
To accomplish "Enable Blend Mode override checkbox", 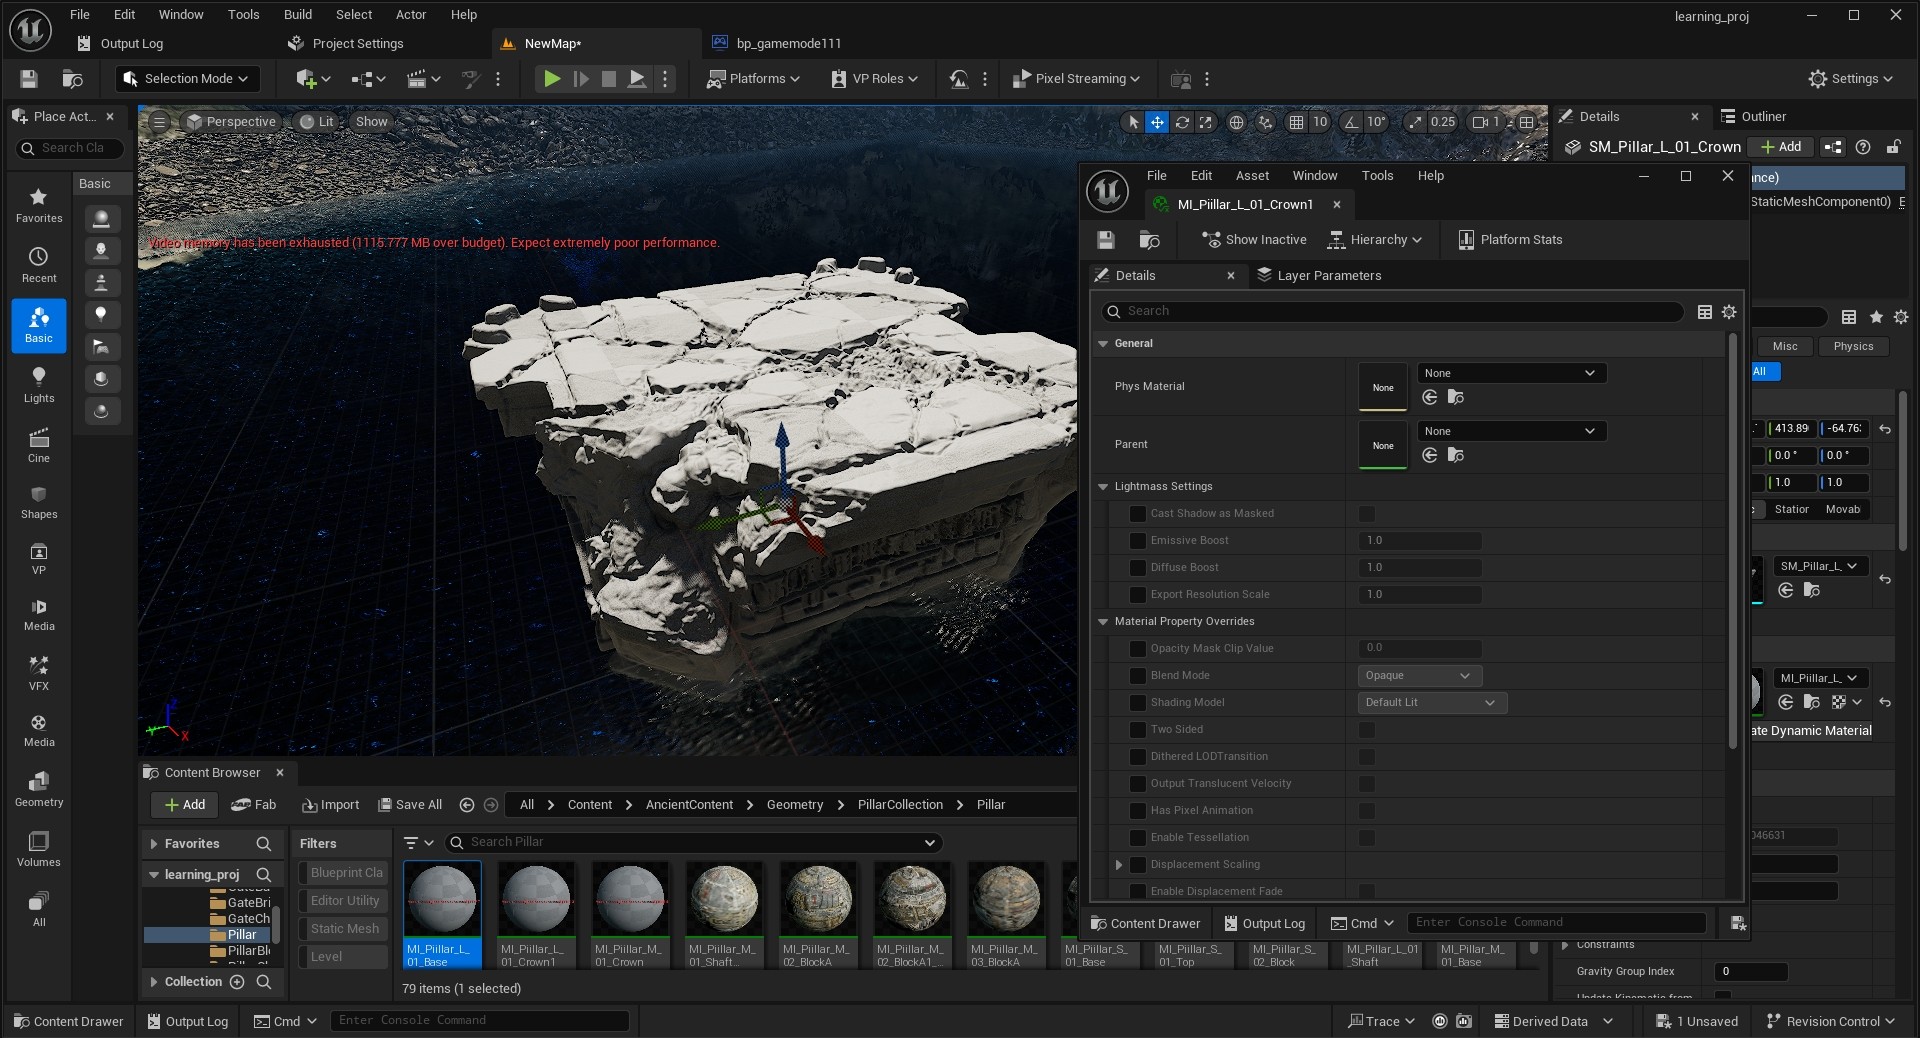I will click(x=1138, y=676).
